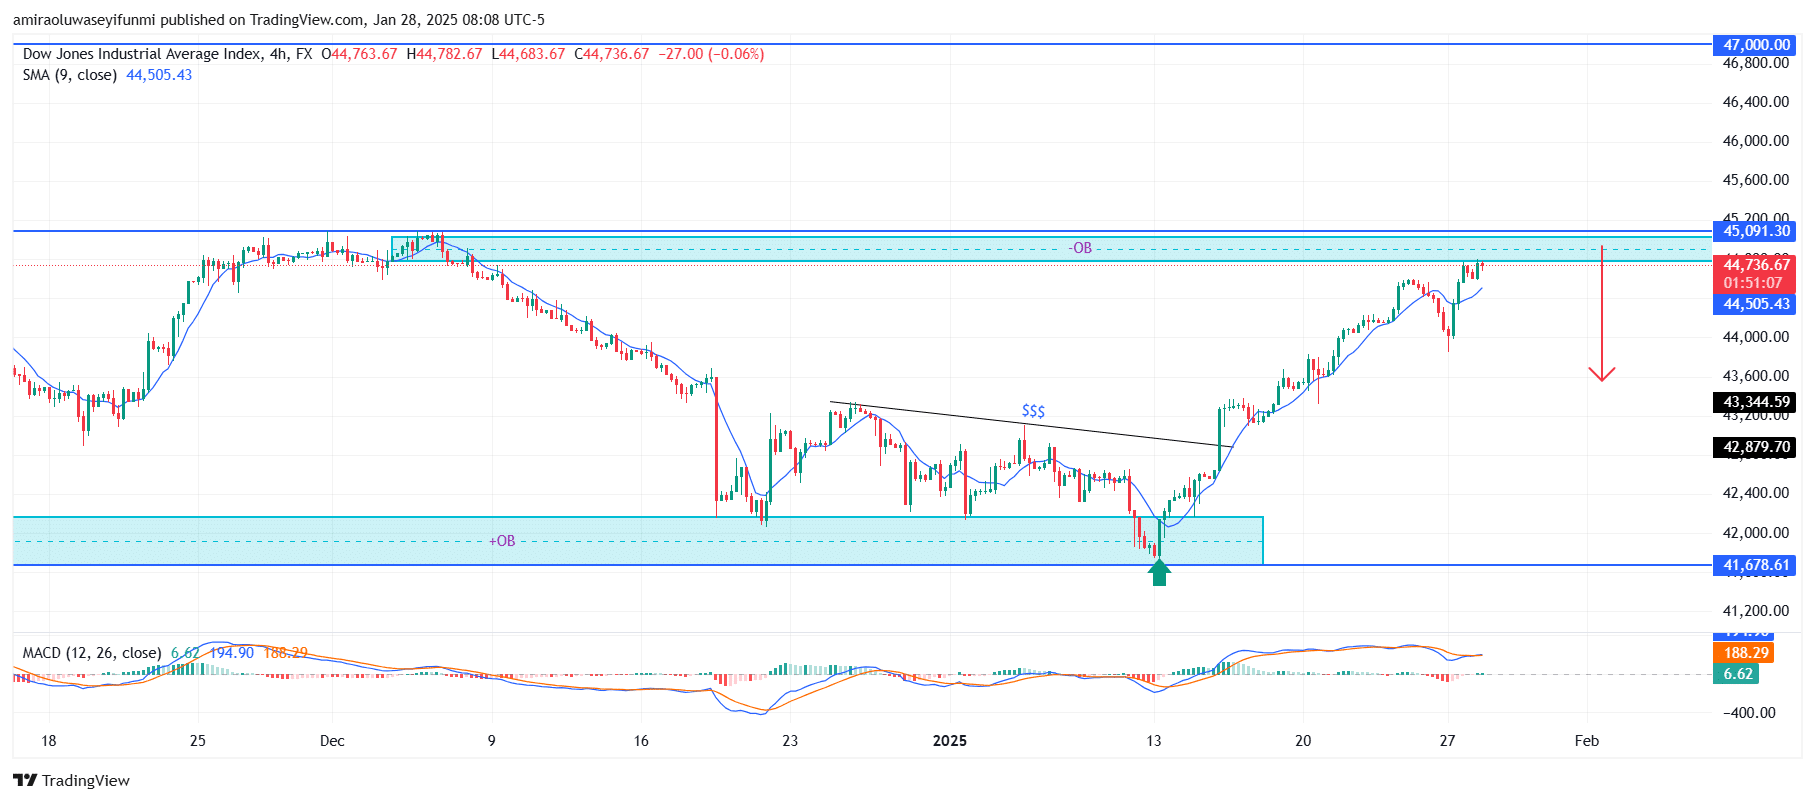Click the +OB order block label
The image size is (1815, 802).
[502, 541]
